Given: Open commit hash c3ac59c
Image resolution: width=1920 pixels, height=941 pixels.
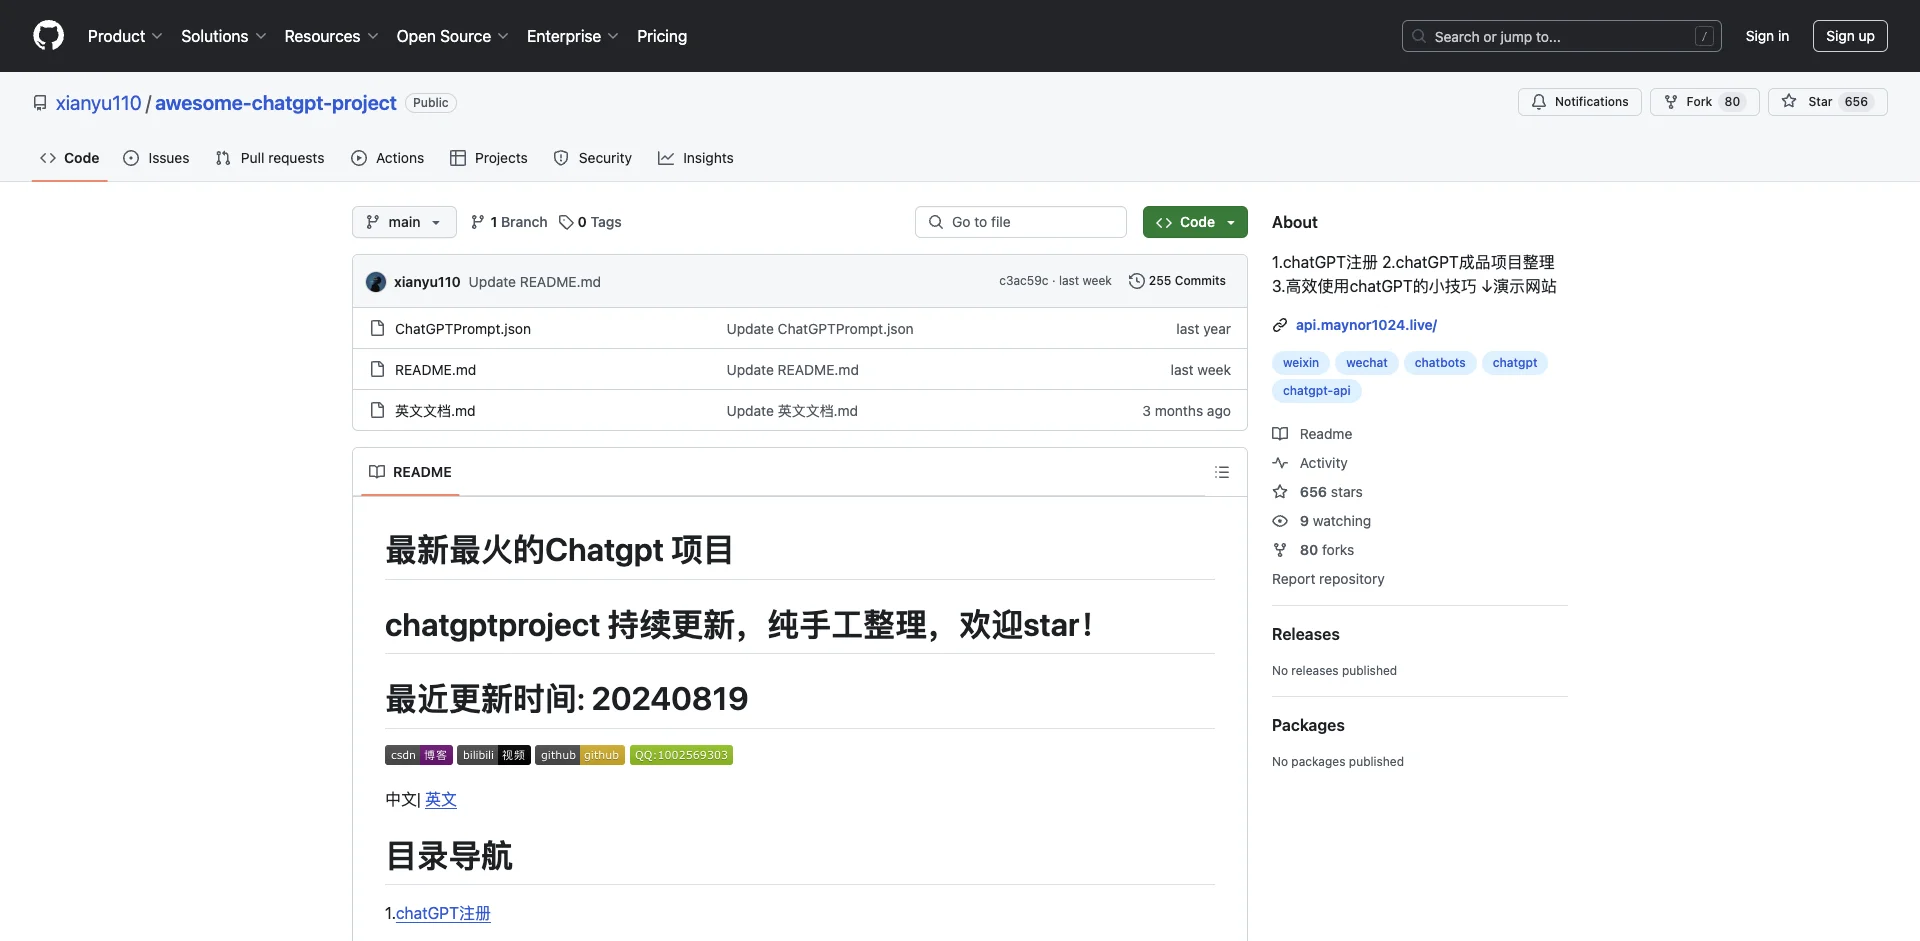Looking at the screenshot, I should (x=1024, y=281).
